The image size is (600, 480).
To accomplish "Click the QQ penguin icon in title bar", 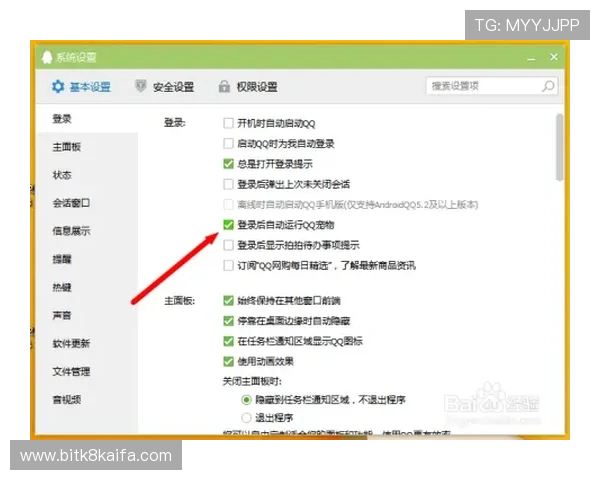I will tap(47, 57).
